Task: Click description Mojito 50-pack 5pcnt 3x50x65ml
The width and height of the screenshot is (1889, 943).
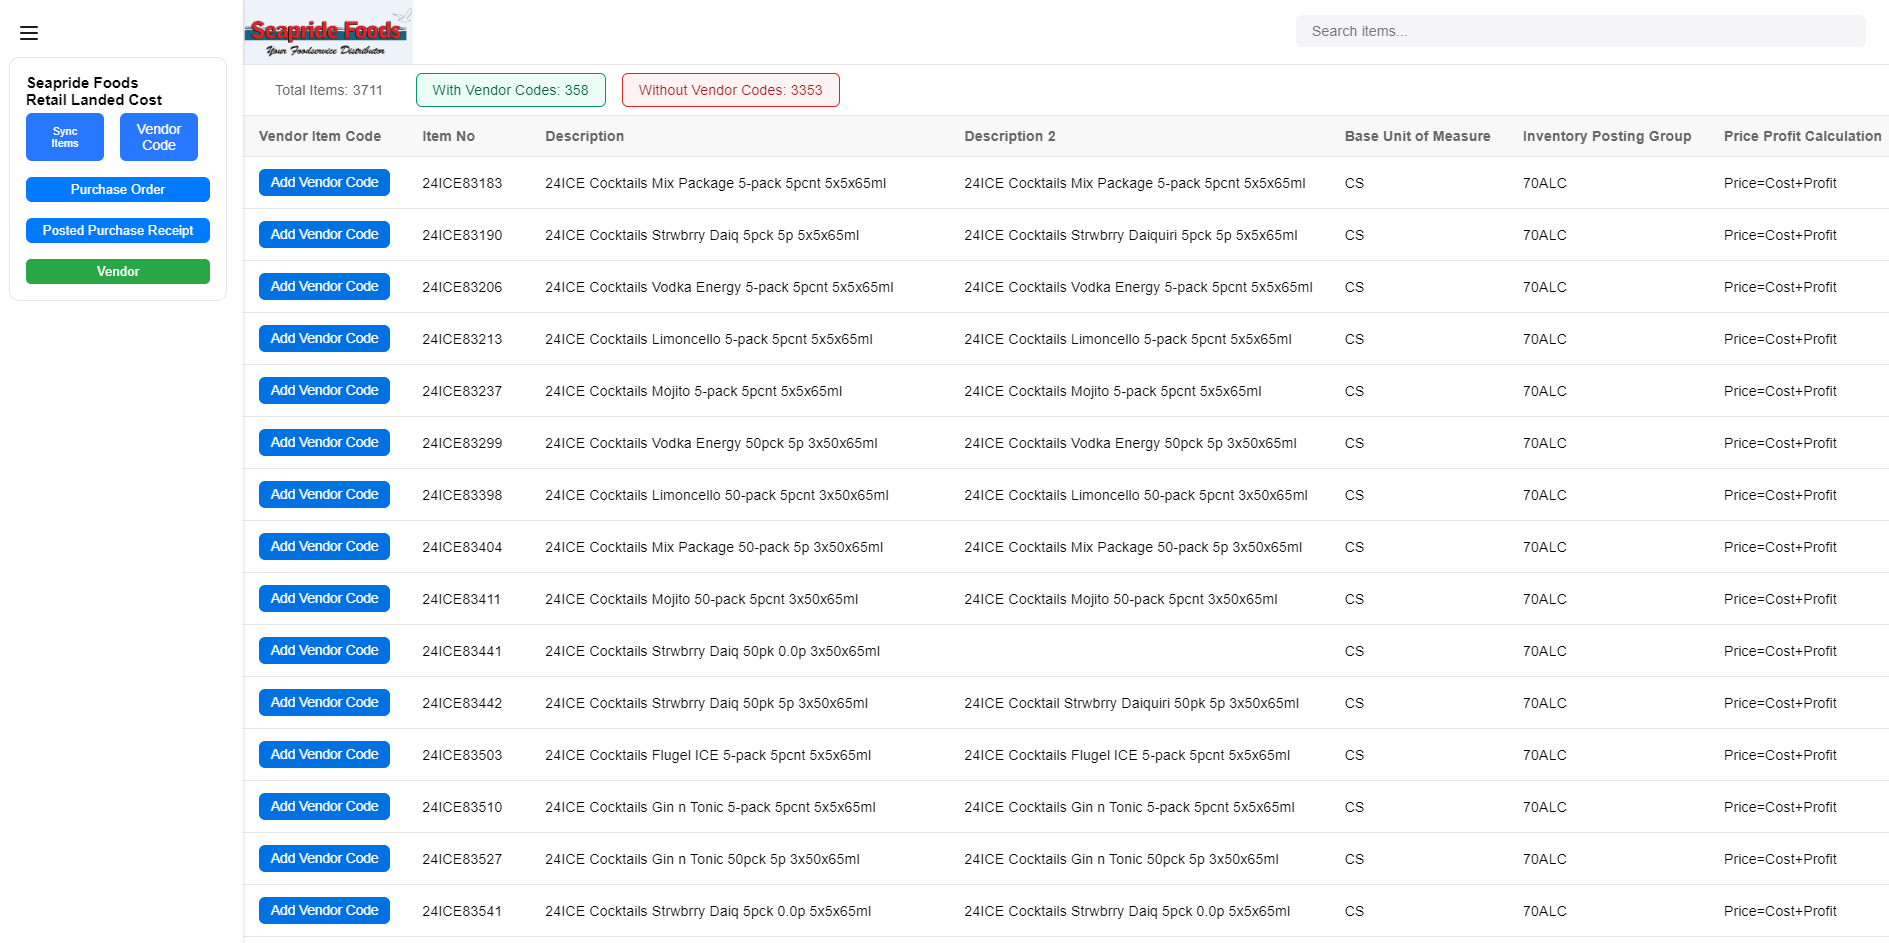Action: (702, 599)
